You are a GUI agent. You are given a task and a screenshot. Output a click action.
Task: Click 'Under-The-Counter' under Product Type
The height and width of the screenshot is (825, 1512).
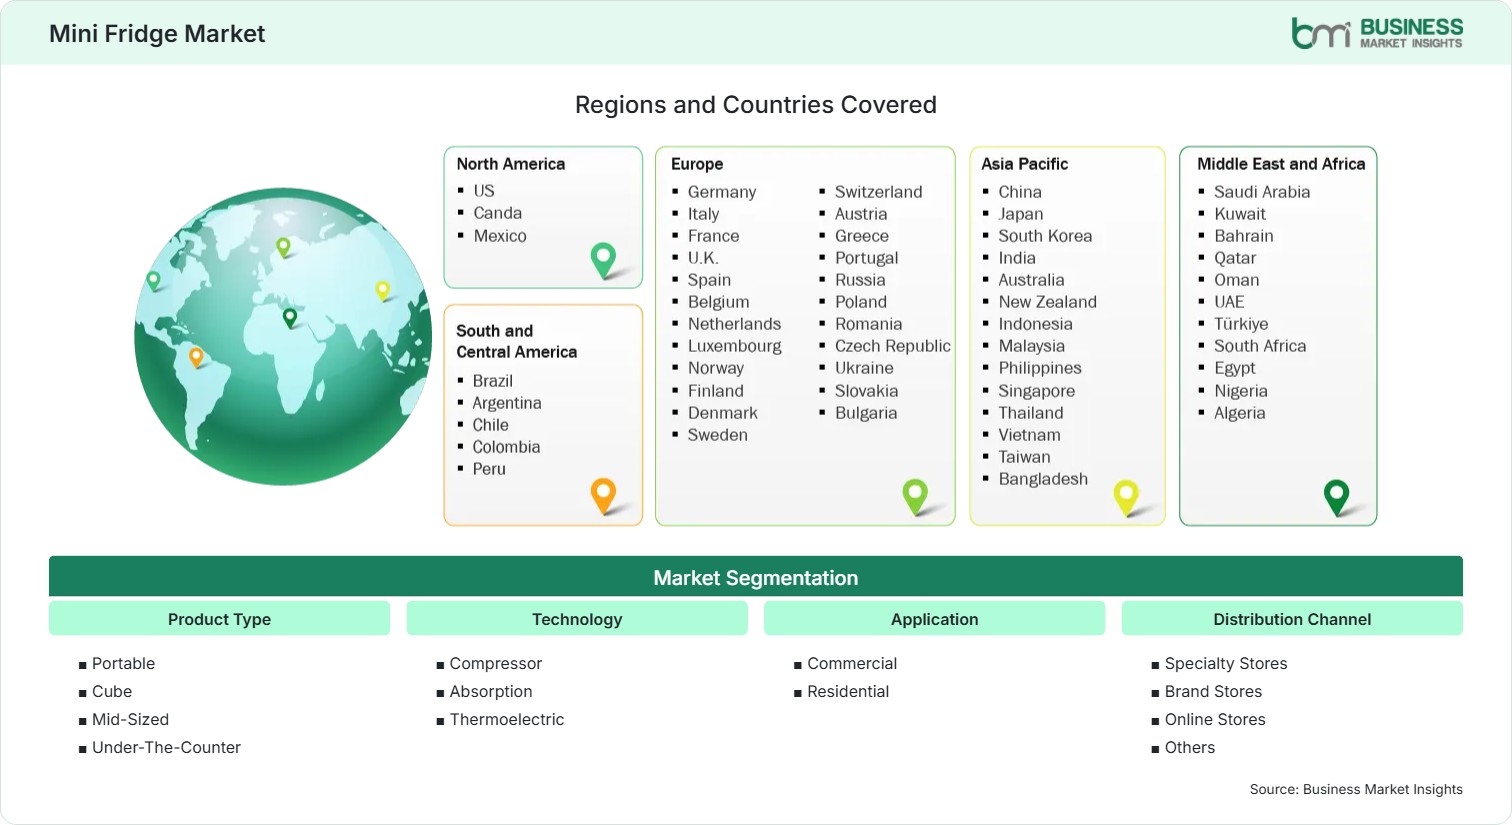(x=166, y=748)
